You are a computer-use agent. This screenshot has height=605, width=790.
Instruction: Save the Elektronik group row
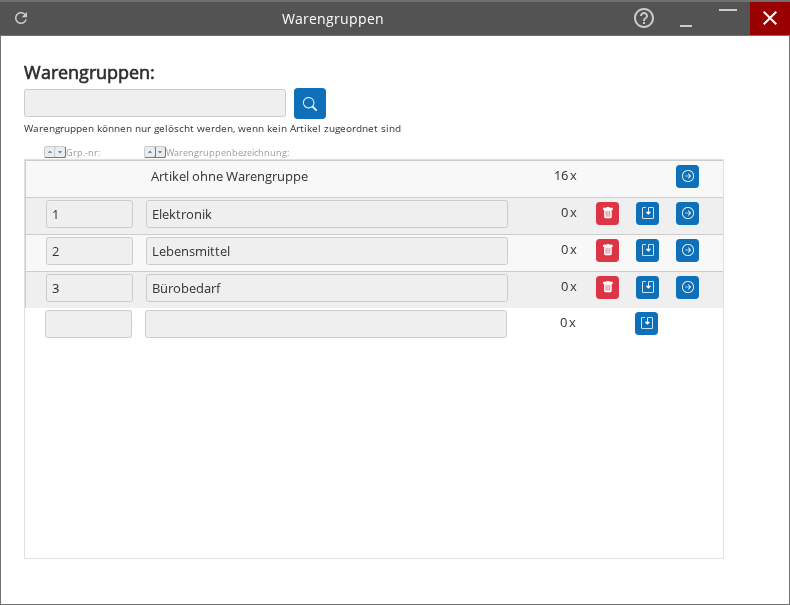click(x=647, y=213)
